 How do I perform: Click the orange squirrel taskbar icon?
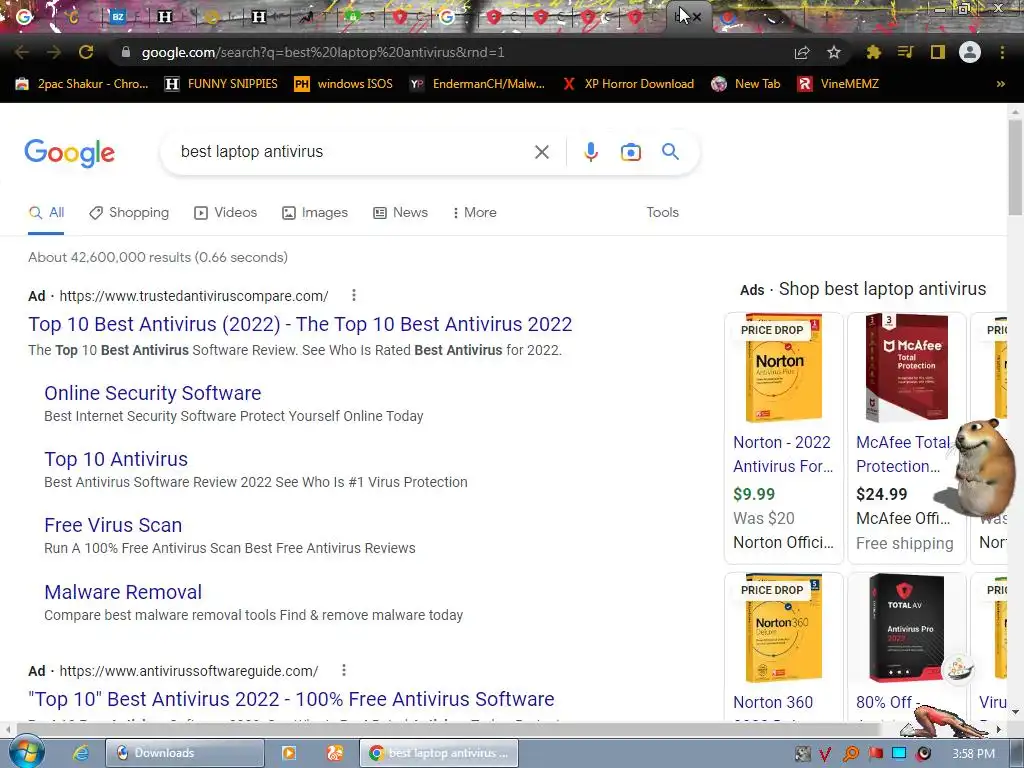tap(334, 753)
